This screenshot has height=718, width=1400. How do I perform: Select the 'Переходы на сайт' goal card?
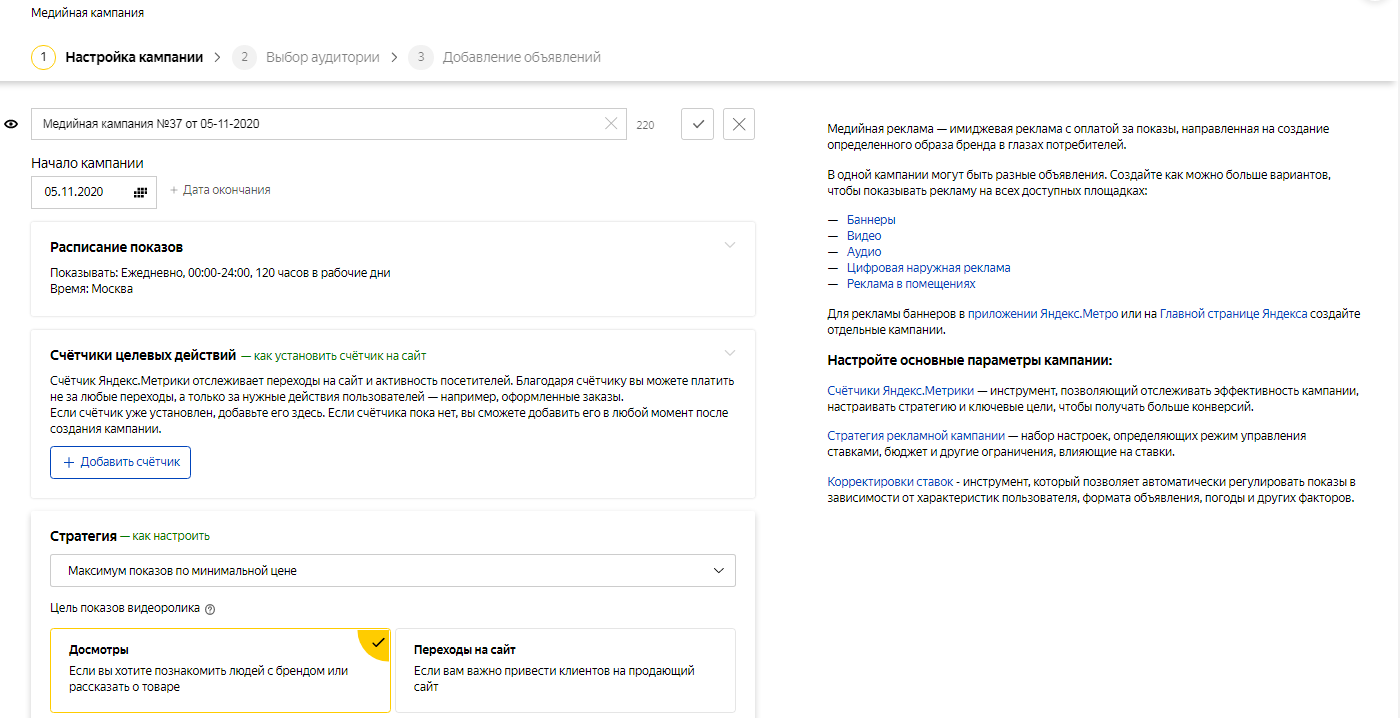click(x=566, y=670)
